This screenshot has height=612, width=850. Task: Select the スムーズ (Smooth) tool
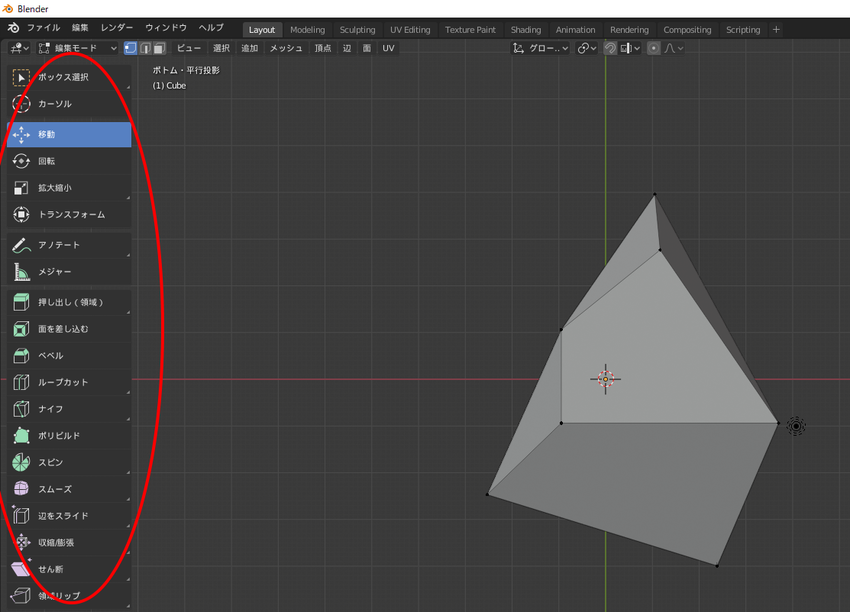pos(69,489)
